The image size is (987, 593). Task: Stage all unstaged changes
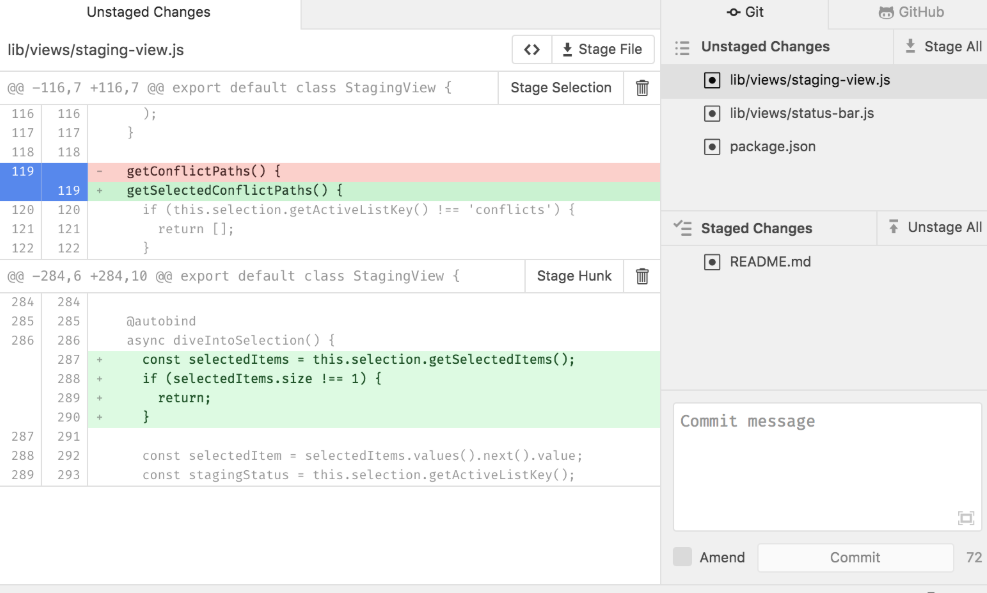tap(942, 47)
